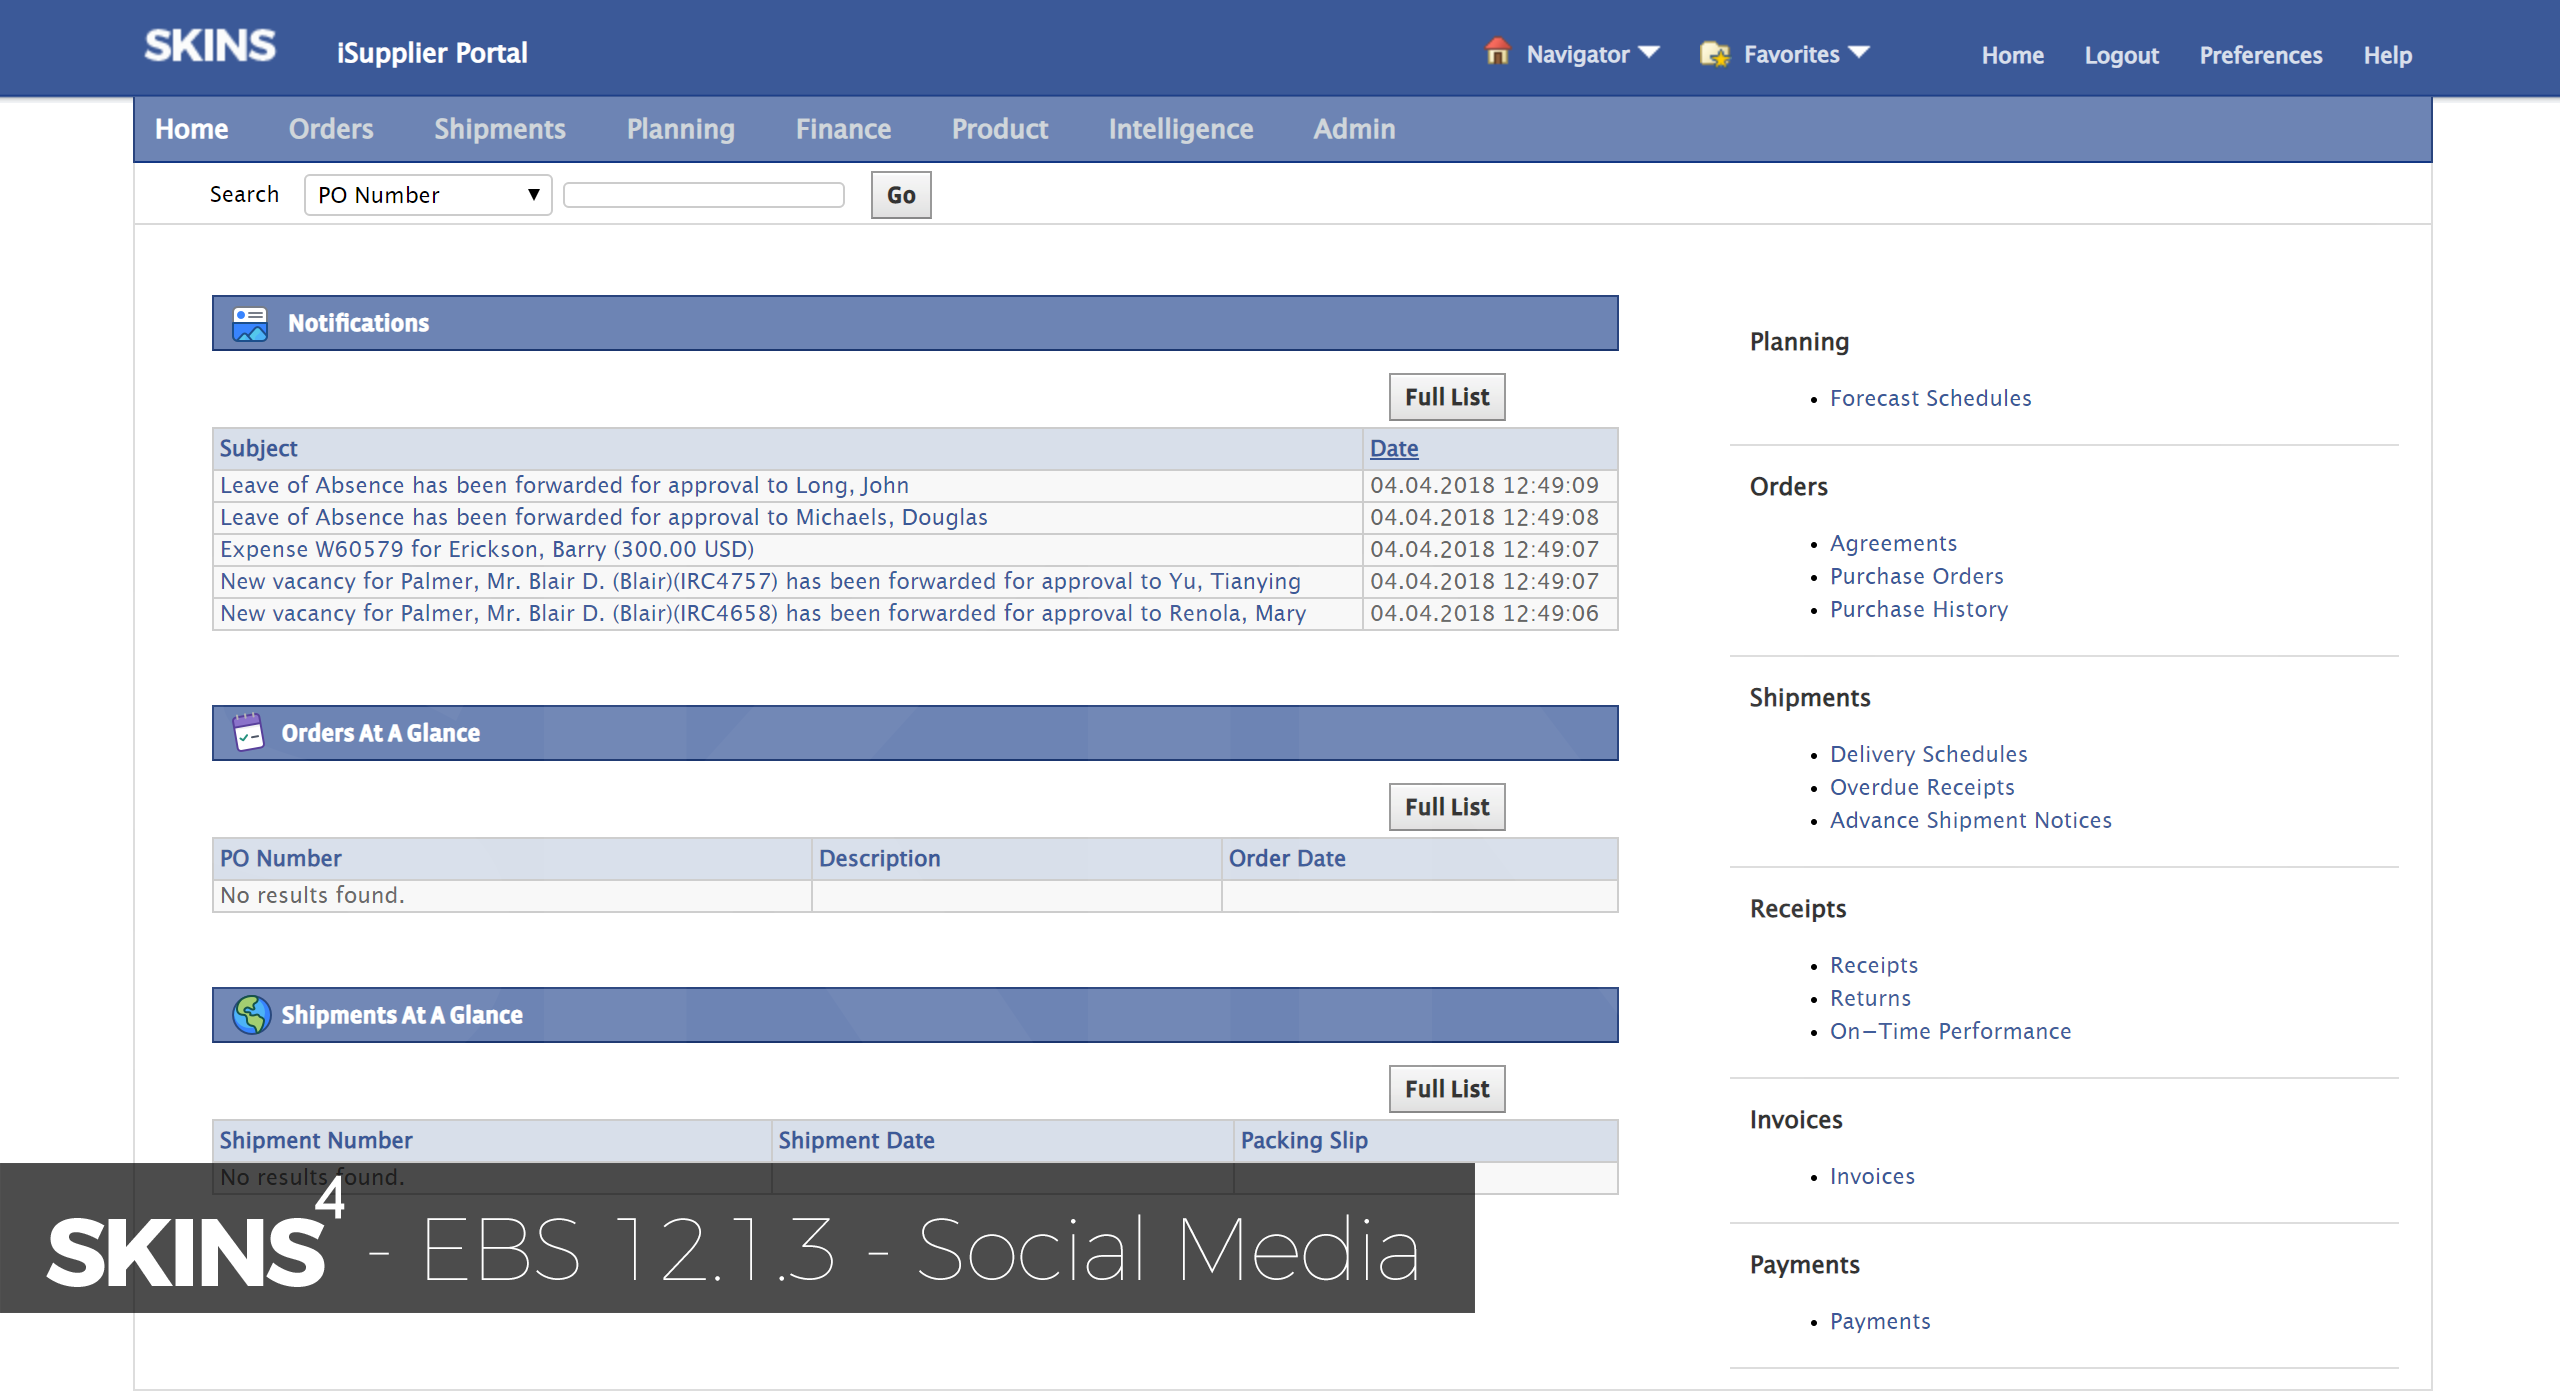Screen dimensions: 2560x1400
Task: Click the Order Date column header
Action: 1287,859
